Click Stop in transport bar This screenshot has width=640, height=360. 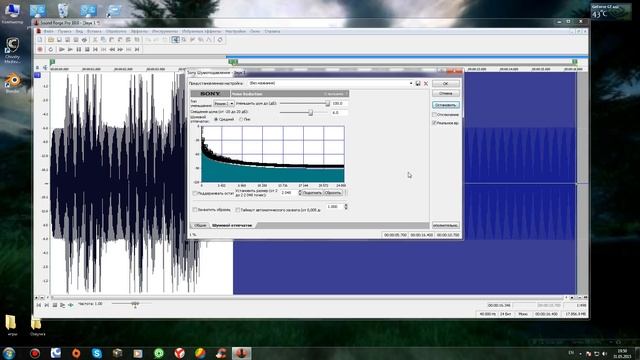coord(87,49)
